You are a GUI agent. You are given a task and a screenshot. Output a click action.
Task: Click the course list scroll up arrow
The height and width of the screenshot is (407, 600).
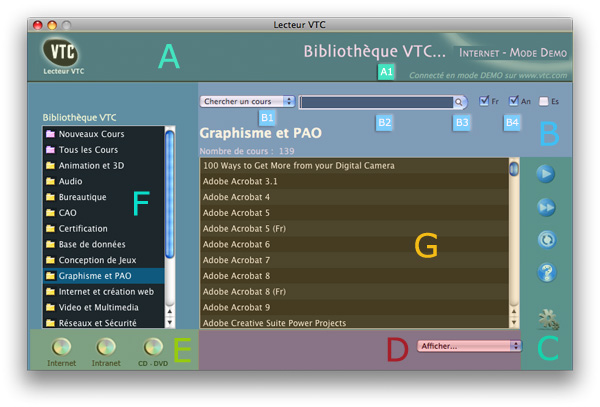click(514, 311)
